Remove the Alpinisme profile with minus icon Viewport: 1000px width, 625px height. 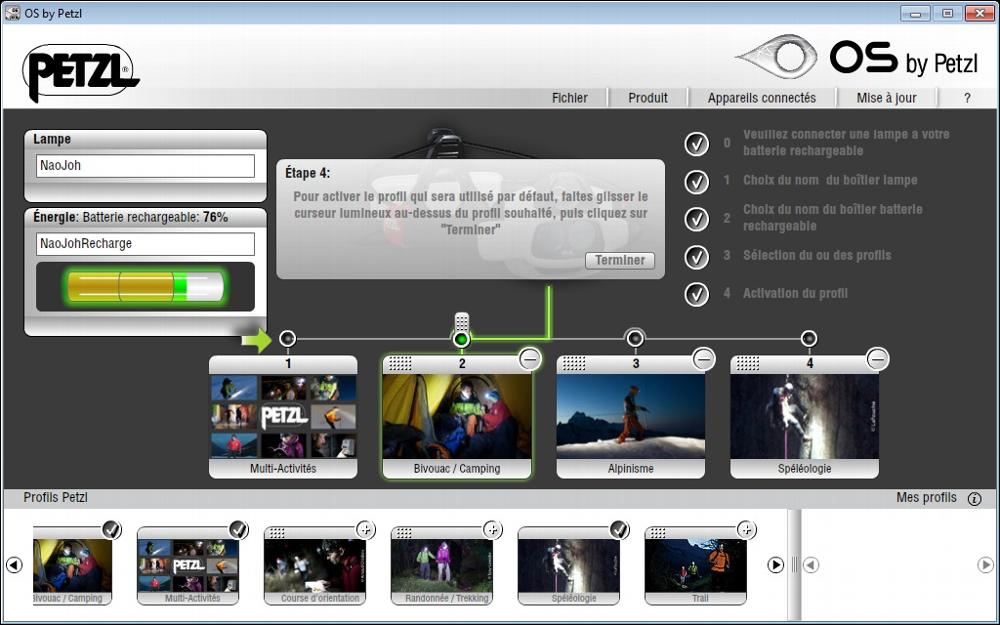point(704,359)
